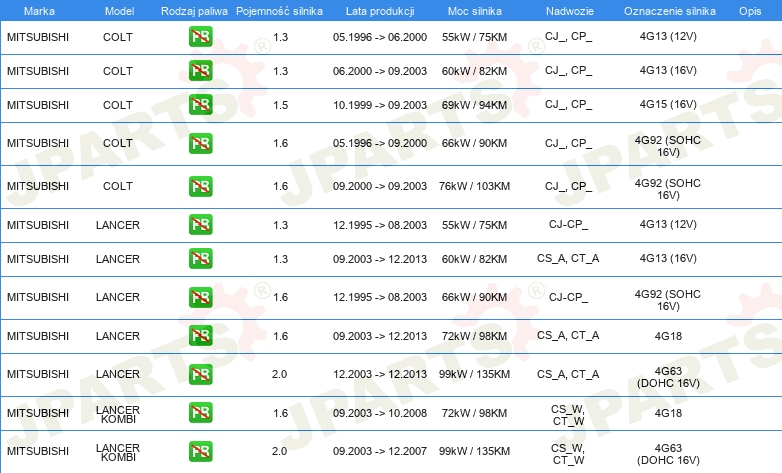Click the 1.5 engine capacity cell

coord(280,105)
